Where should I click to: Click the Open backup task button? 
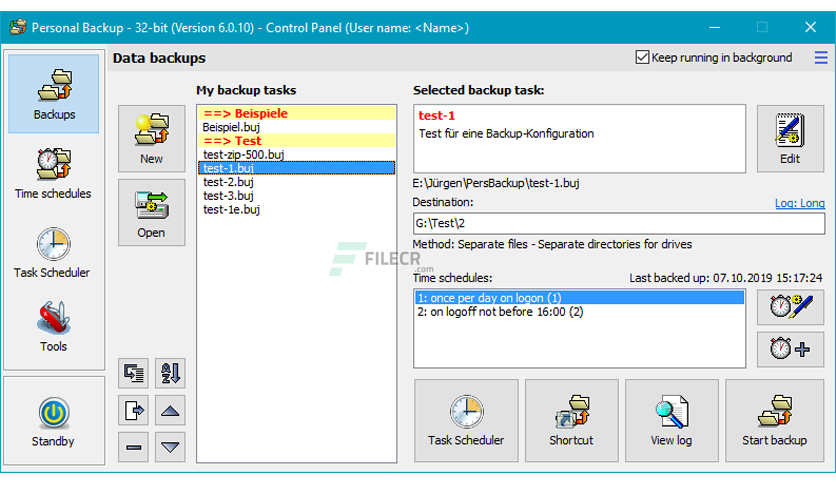[151, 212]
